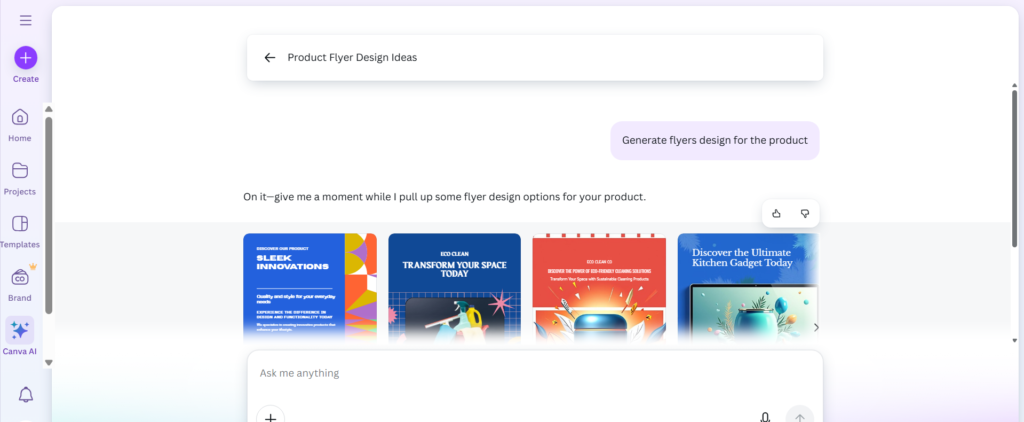Give thumbs up to response
This screenshot has width=1024, height=422.
coord(777,213)
